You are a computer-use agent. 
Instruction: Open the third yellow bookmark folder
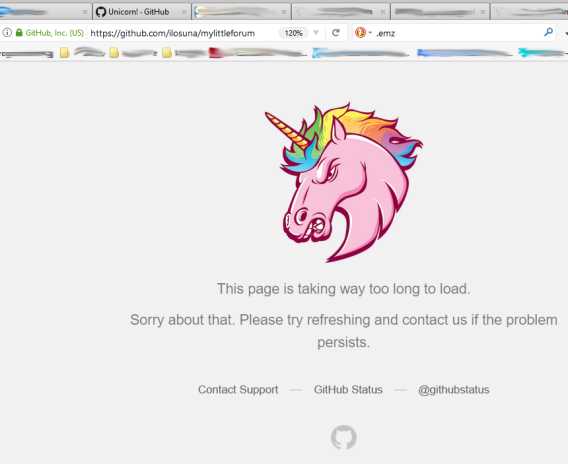point(167,53)
